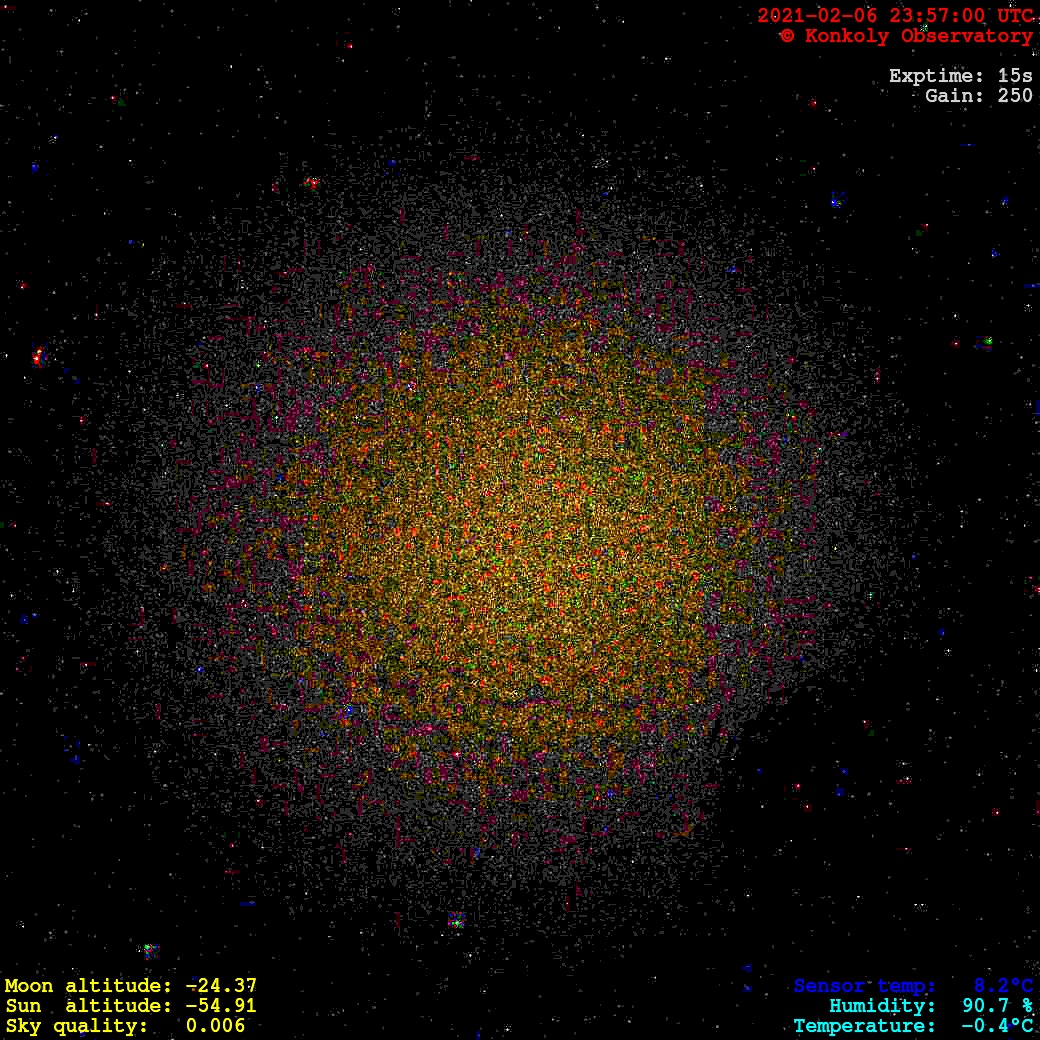1040x1040 pixels.
Task: Click the Humidity label
Action: pyautogui.click(x=882, y=1006)
